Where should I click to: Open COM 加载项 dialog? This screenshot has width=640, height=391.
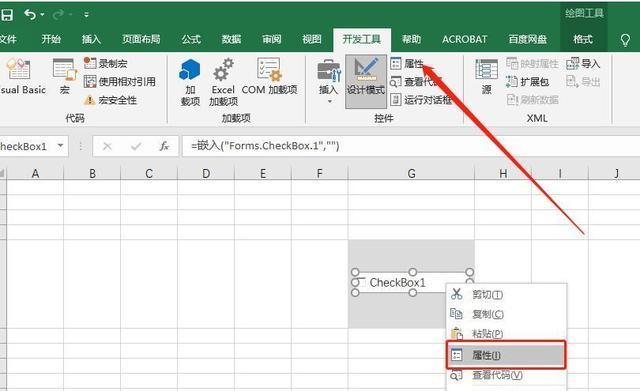pyautogui.click(x=269, y=76)
